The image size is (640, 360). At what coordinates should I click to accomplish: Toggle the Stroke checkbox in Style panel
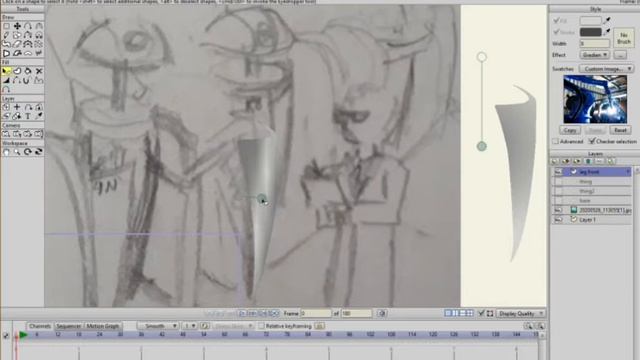(x=556, y=31)
